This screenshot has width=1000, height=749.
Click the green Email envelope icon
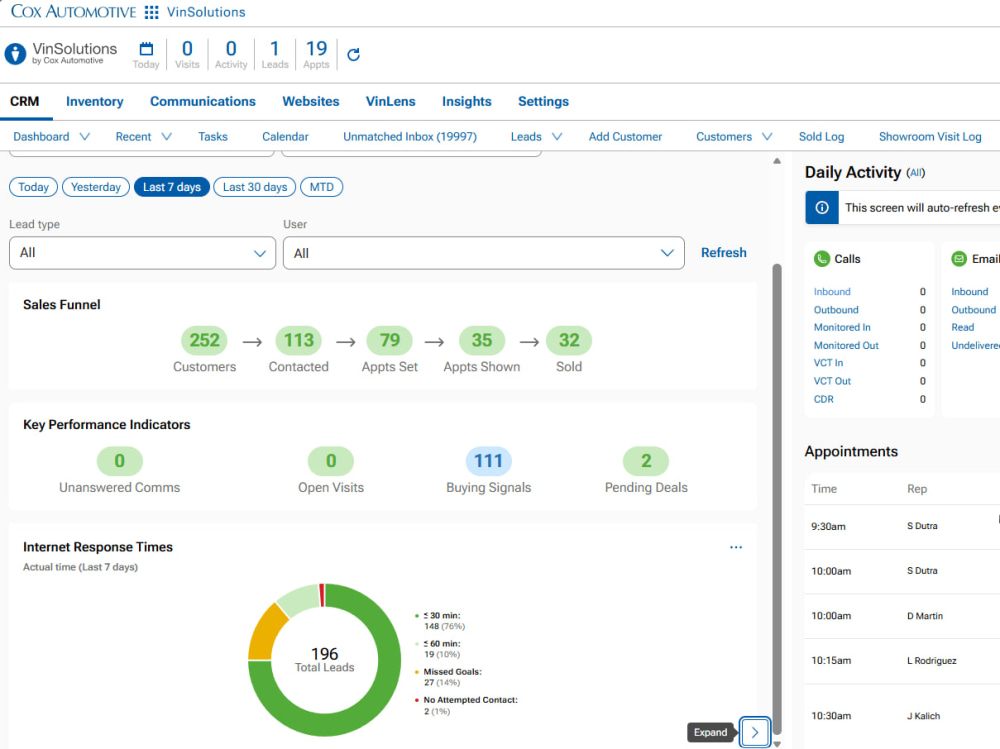pos(959,259)
